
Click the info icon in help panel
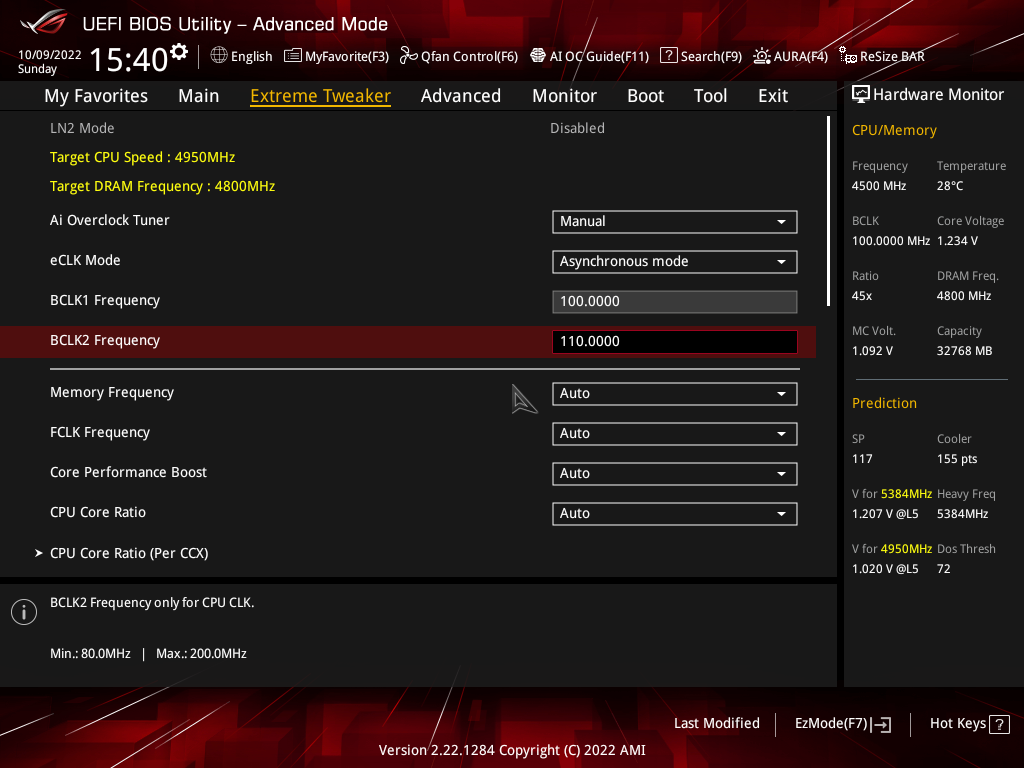(24, 612)
